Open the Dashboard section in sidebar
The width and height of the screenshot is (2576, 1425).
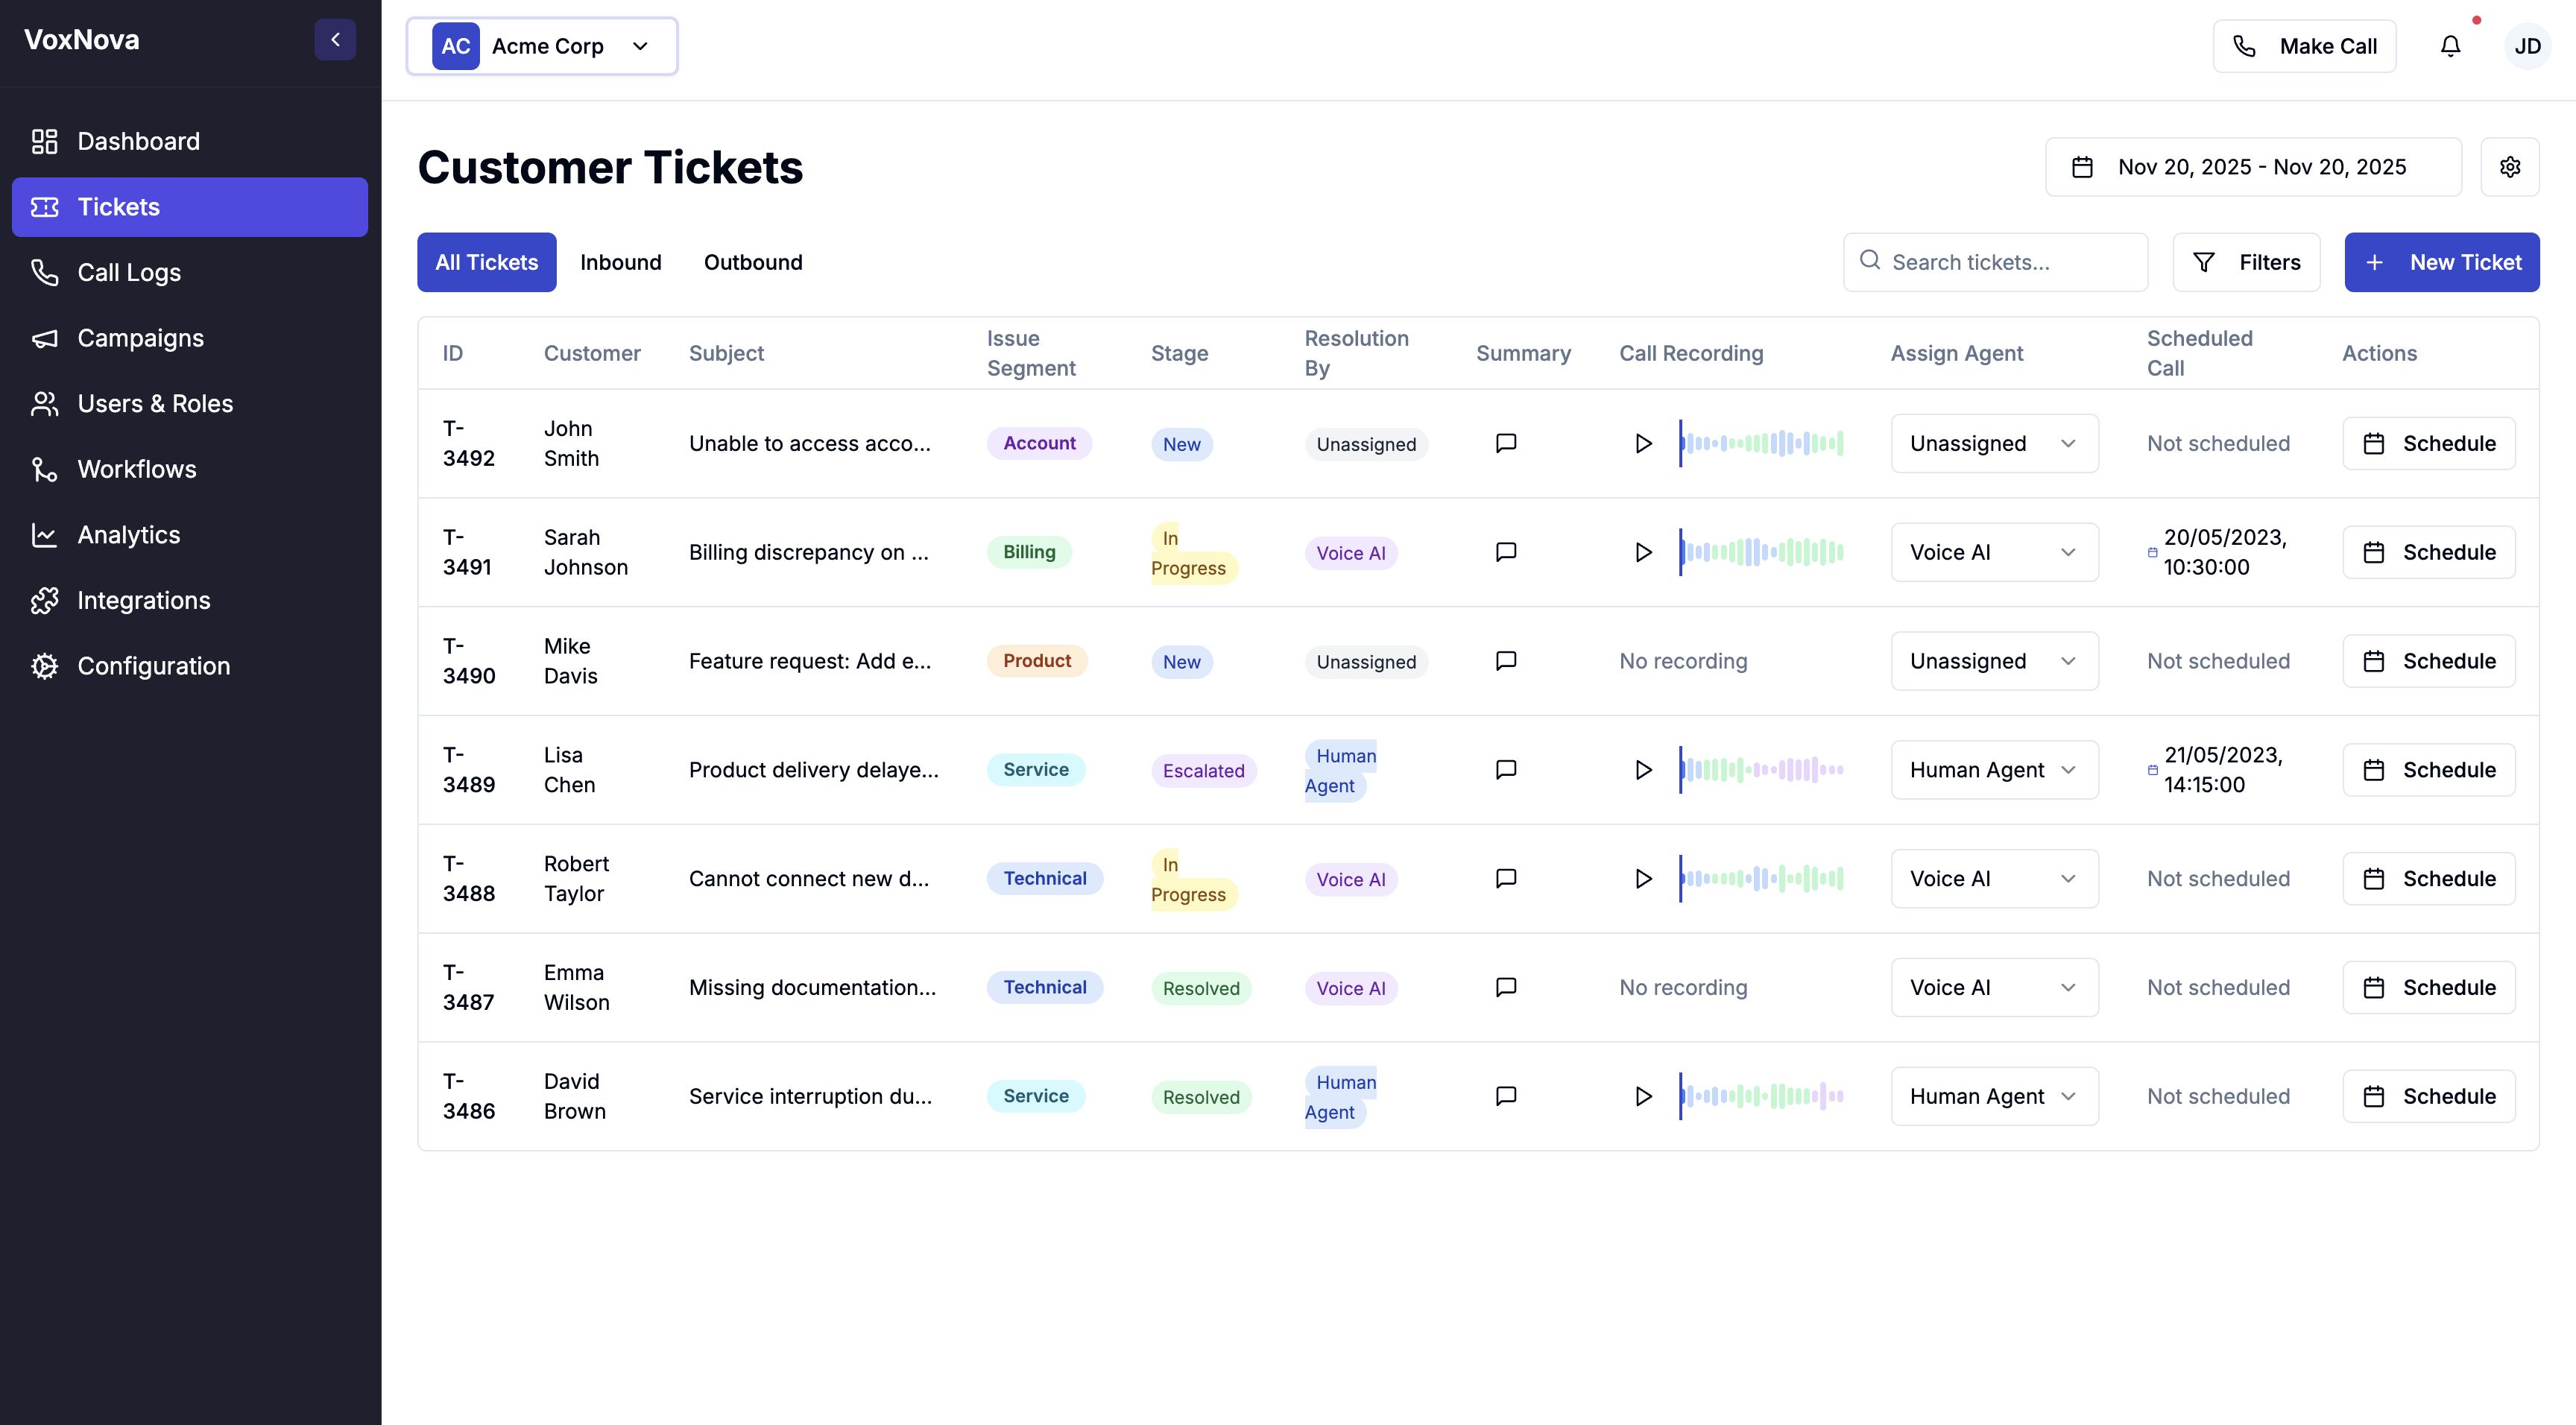pyautogui.click(x=138, y=141)
